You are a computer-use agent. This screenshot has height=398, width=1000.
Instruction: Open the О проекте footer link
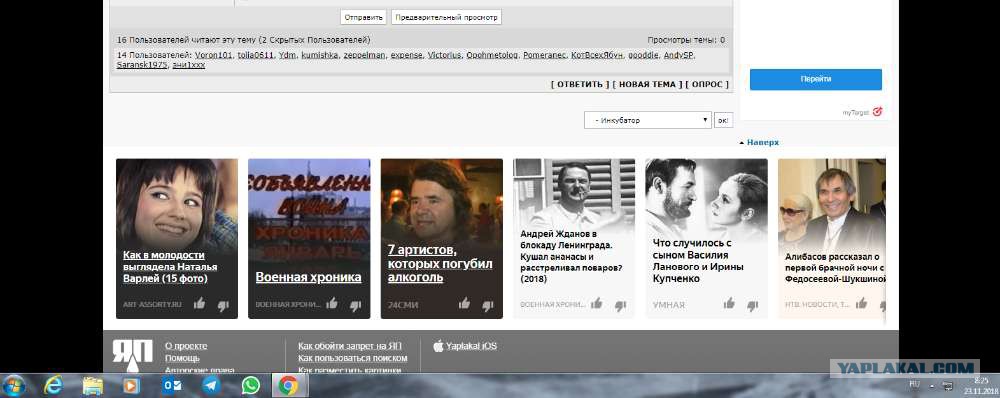pos(186,346)
